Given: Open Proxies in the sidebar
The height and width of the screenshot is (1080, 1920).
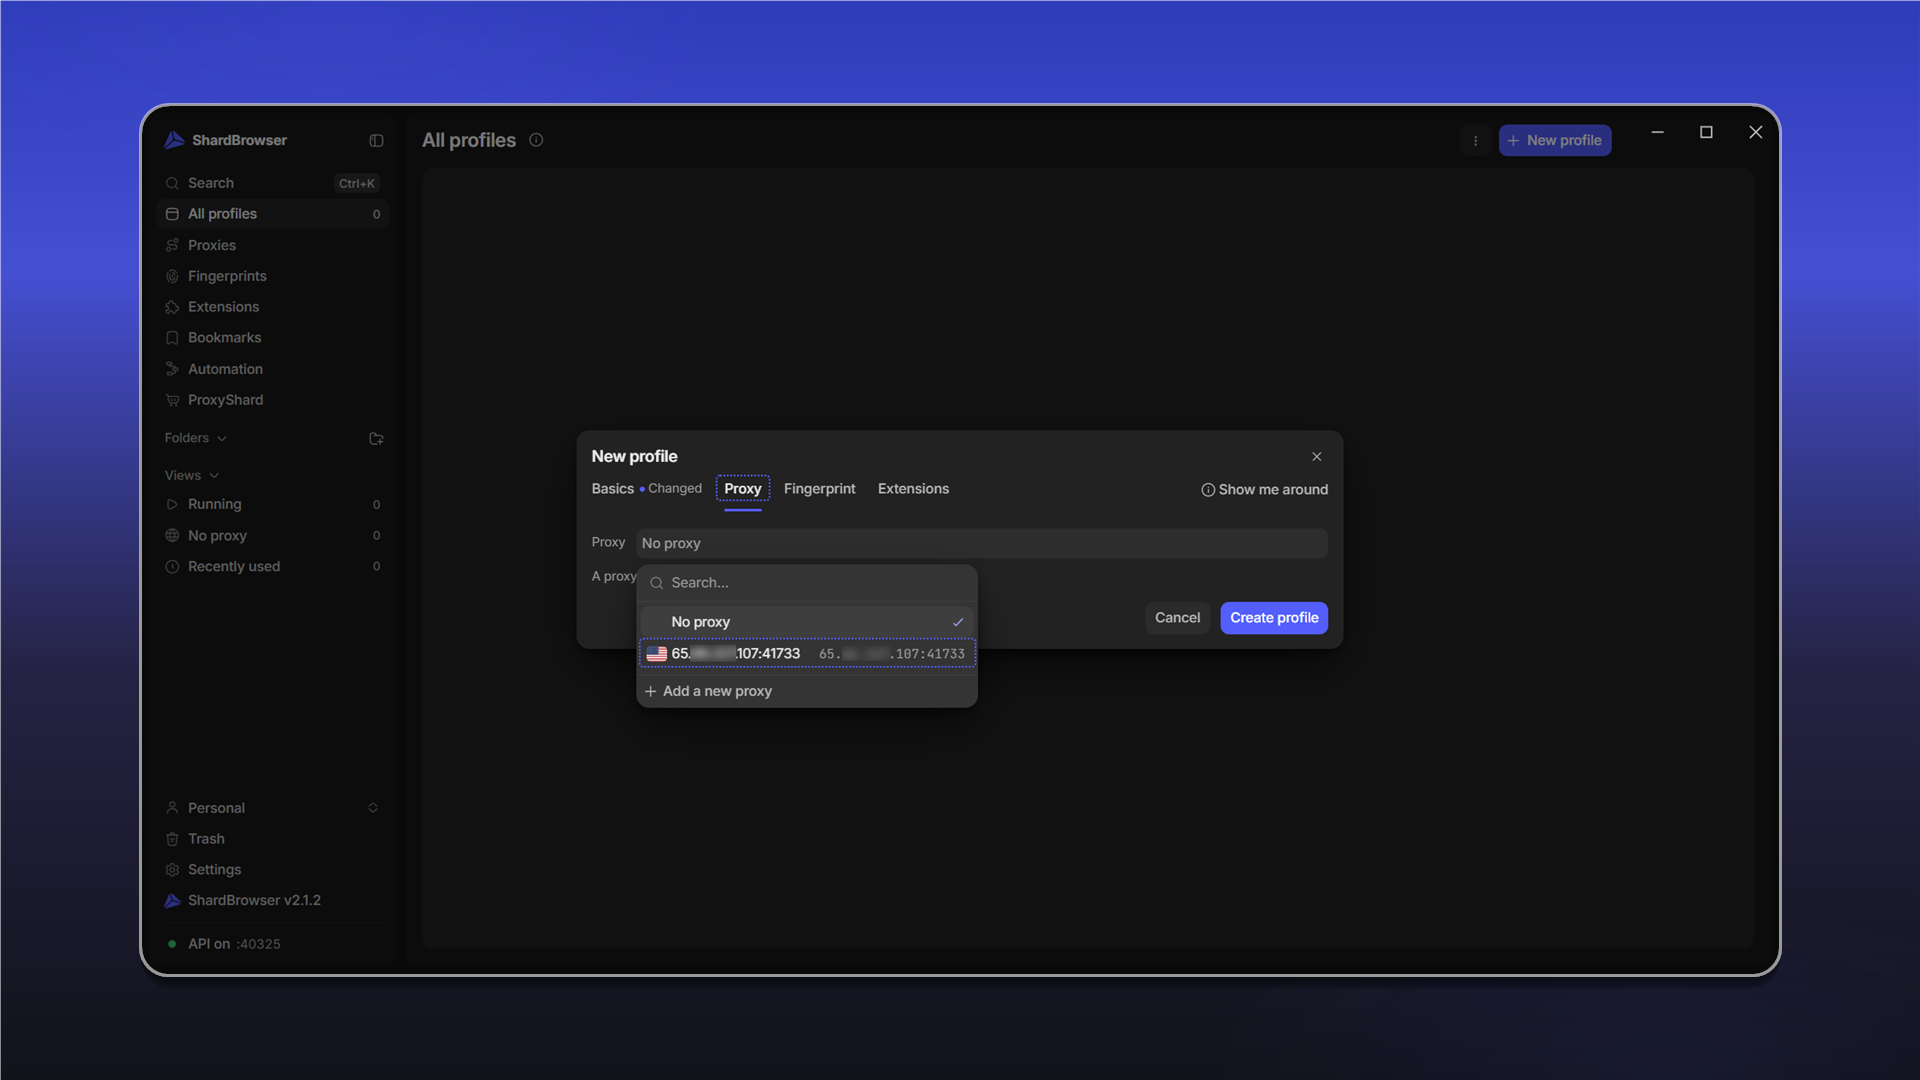Looking at the screenshot, I should [x=272, y=245].
